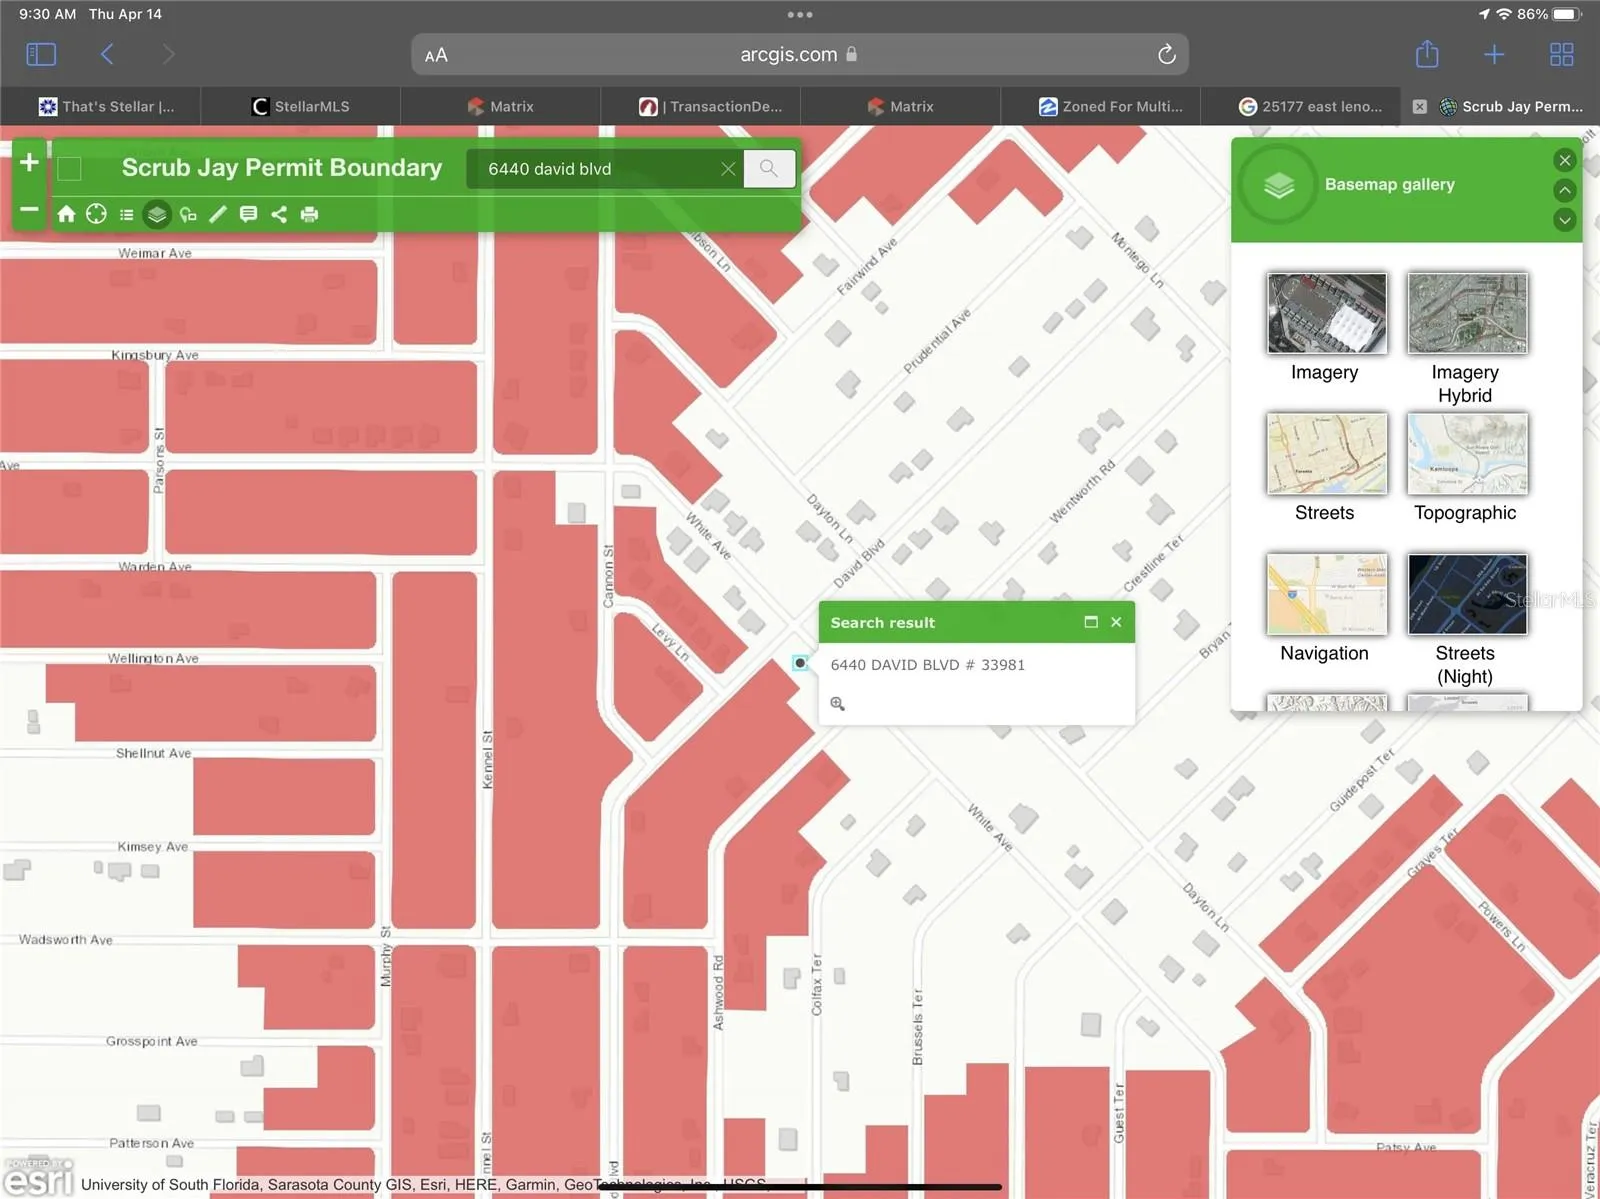Screen dimensions: 1600x1199
Task: Click the search magnifier button
Action: [x=768, y=168]
